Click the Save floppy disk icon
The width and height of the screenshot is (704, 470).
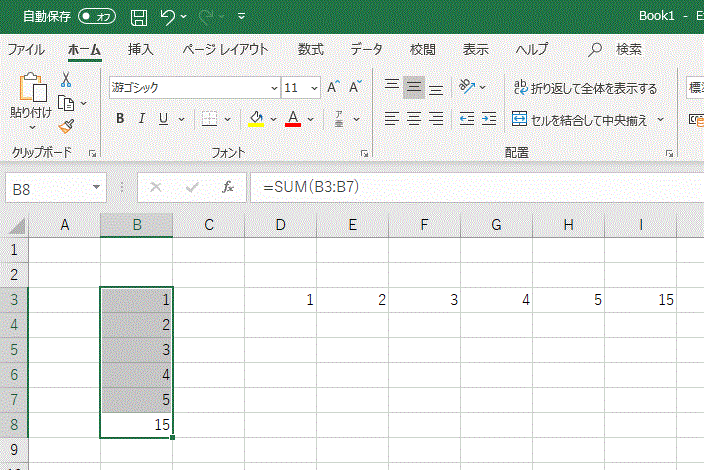(x=140, y=17)
